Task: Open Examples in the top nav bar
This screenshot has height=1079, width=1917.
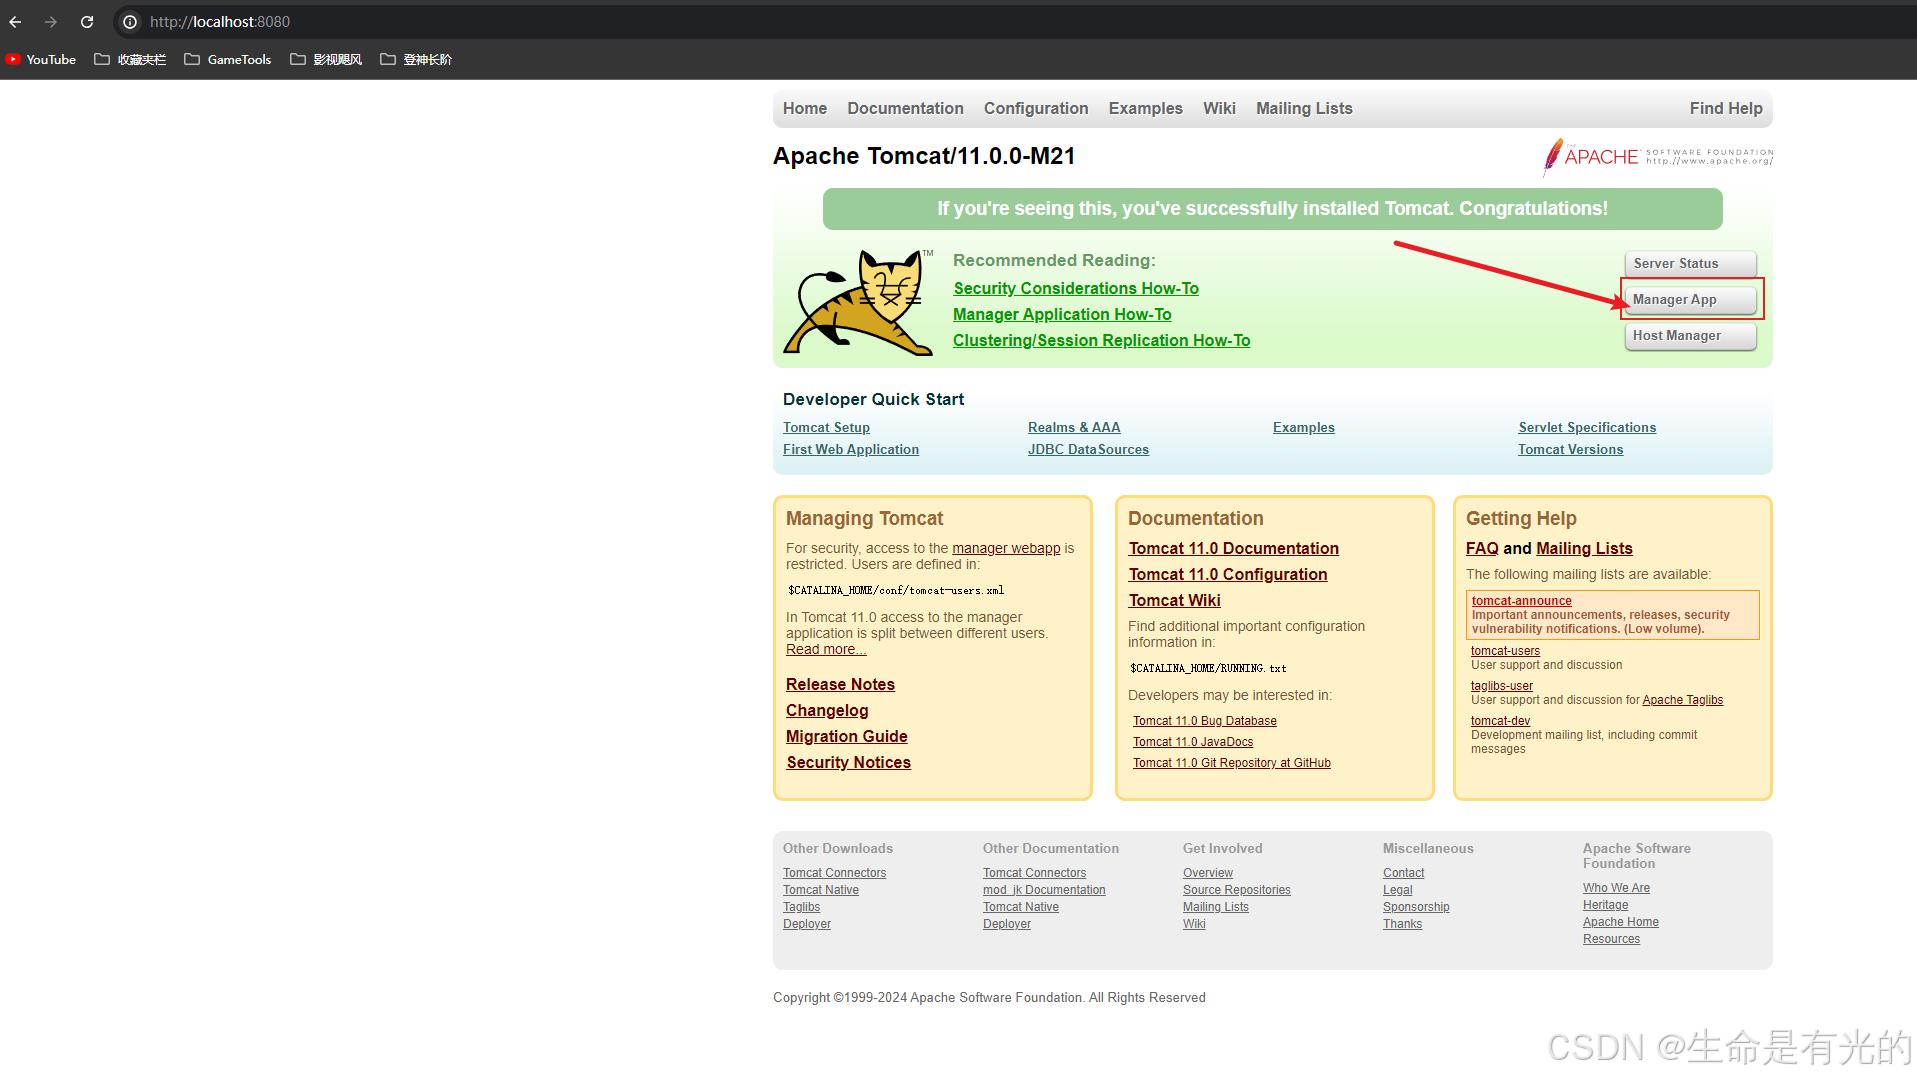Action: pos(1145,108)
